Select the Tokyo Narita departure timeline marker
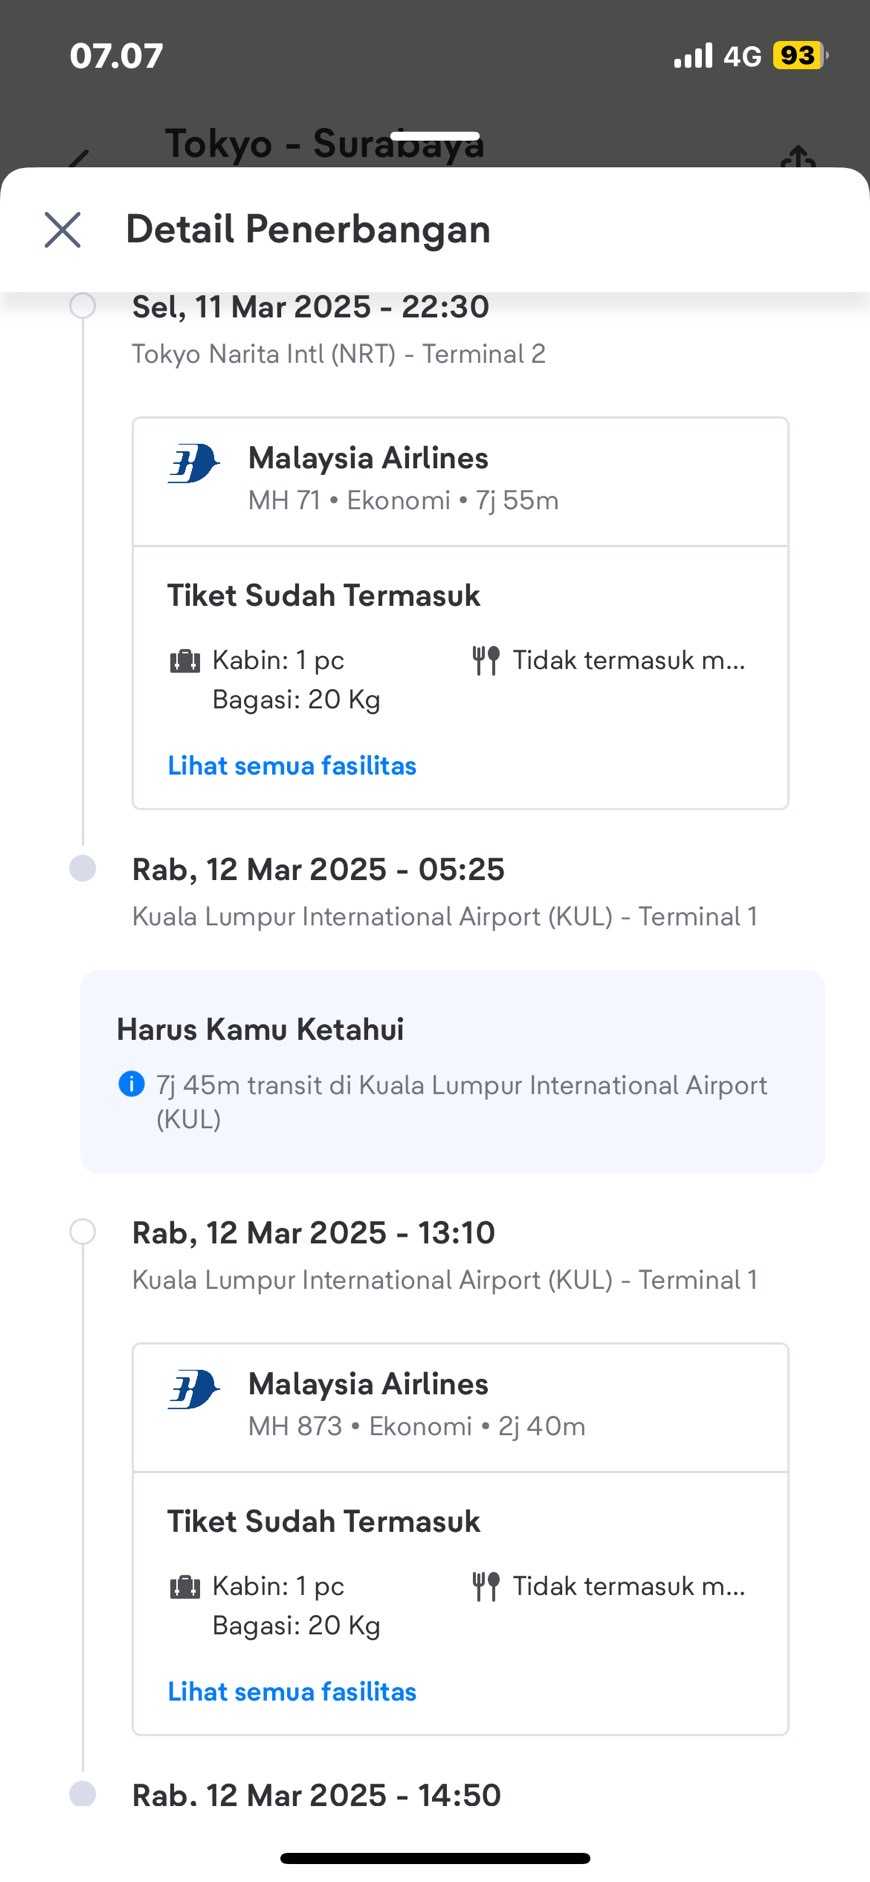Viewport: 870px width, 1882px height. tap(83, 305)
